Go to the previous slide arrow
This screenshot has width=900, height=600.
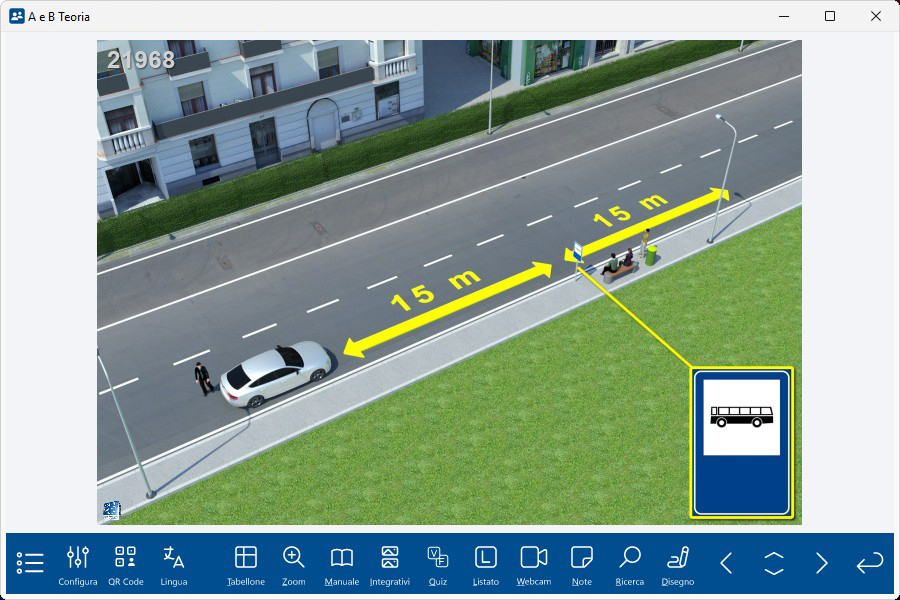[726, 563]
